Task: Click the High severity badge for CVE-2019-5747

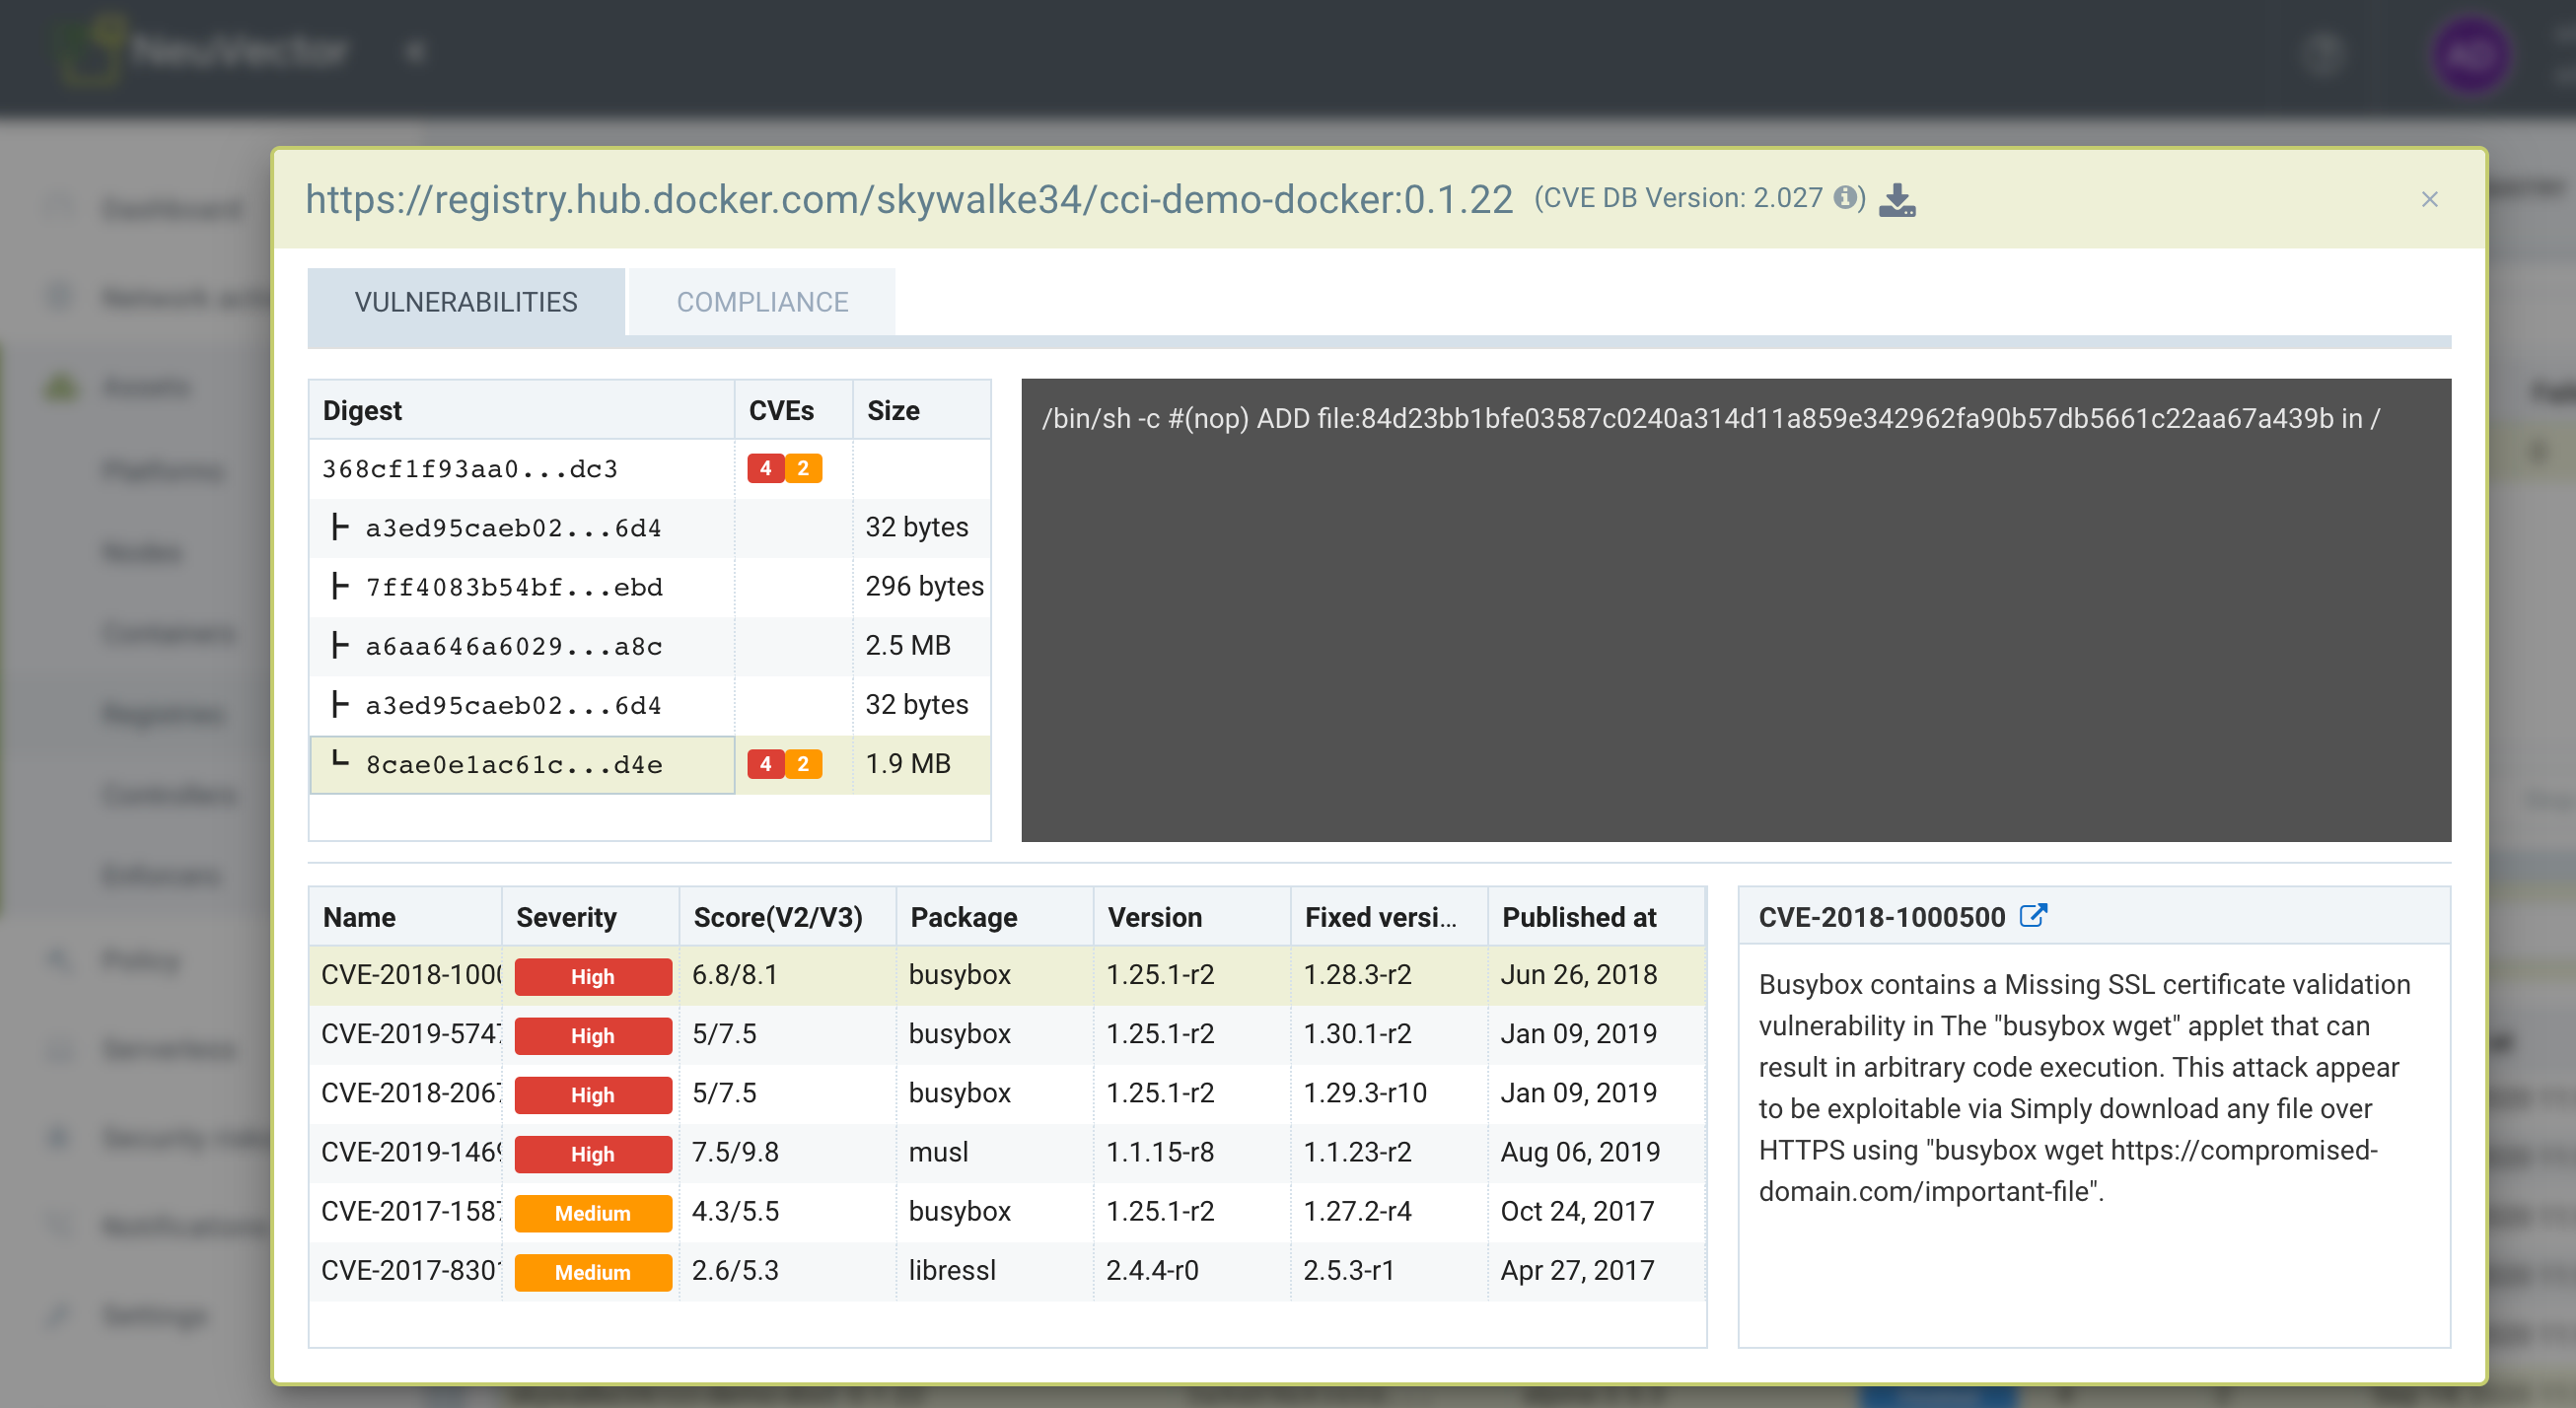Action: point(592,1035)
